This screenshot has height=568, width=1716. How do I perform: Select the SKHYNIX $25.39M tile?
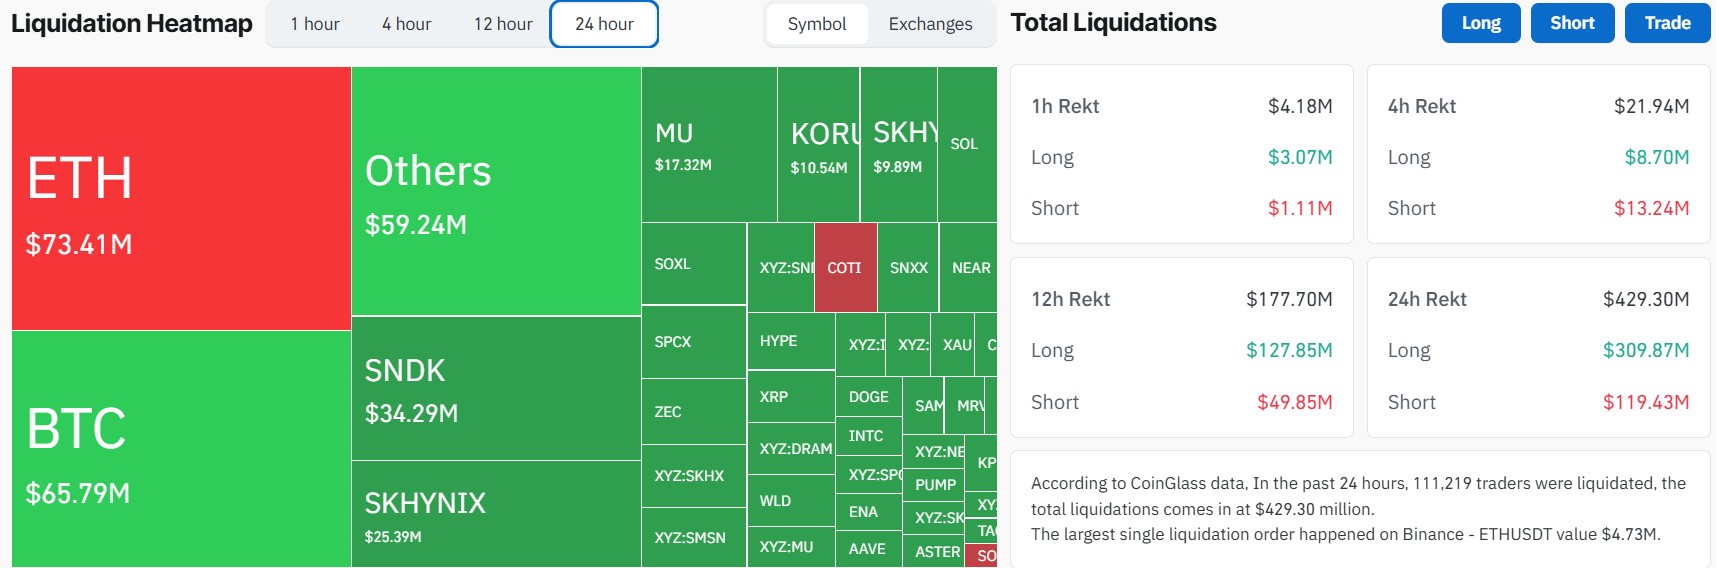coord(496,514)
